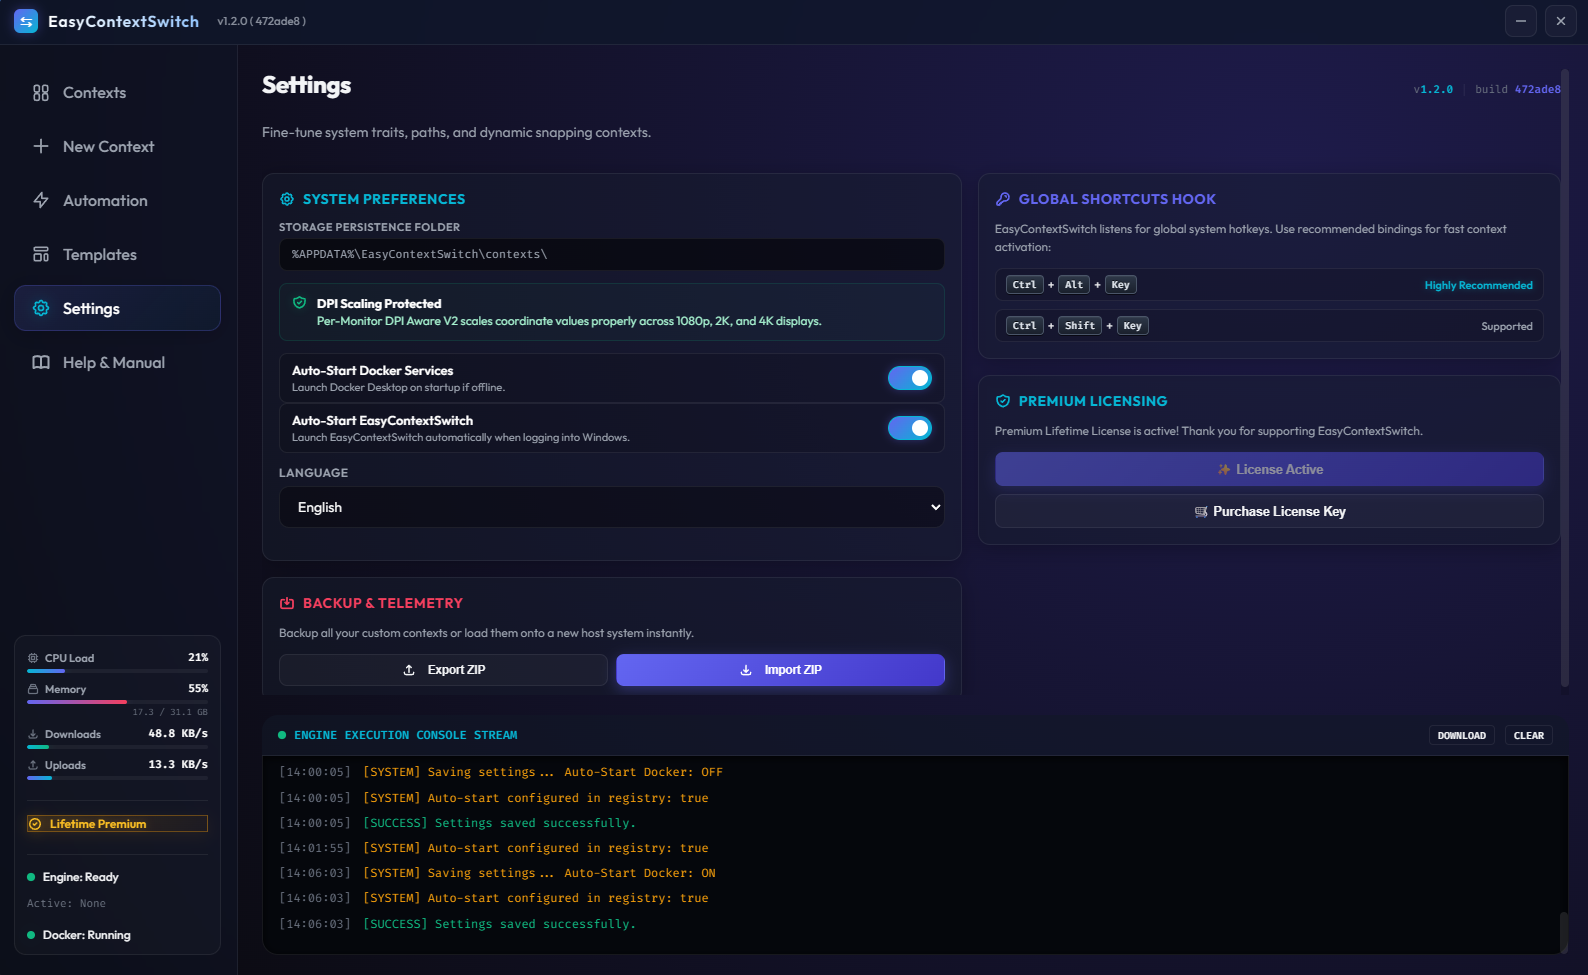Click the console stream scrollbar thumb

1564,932
